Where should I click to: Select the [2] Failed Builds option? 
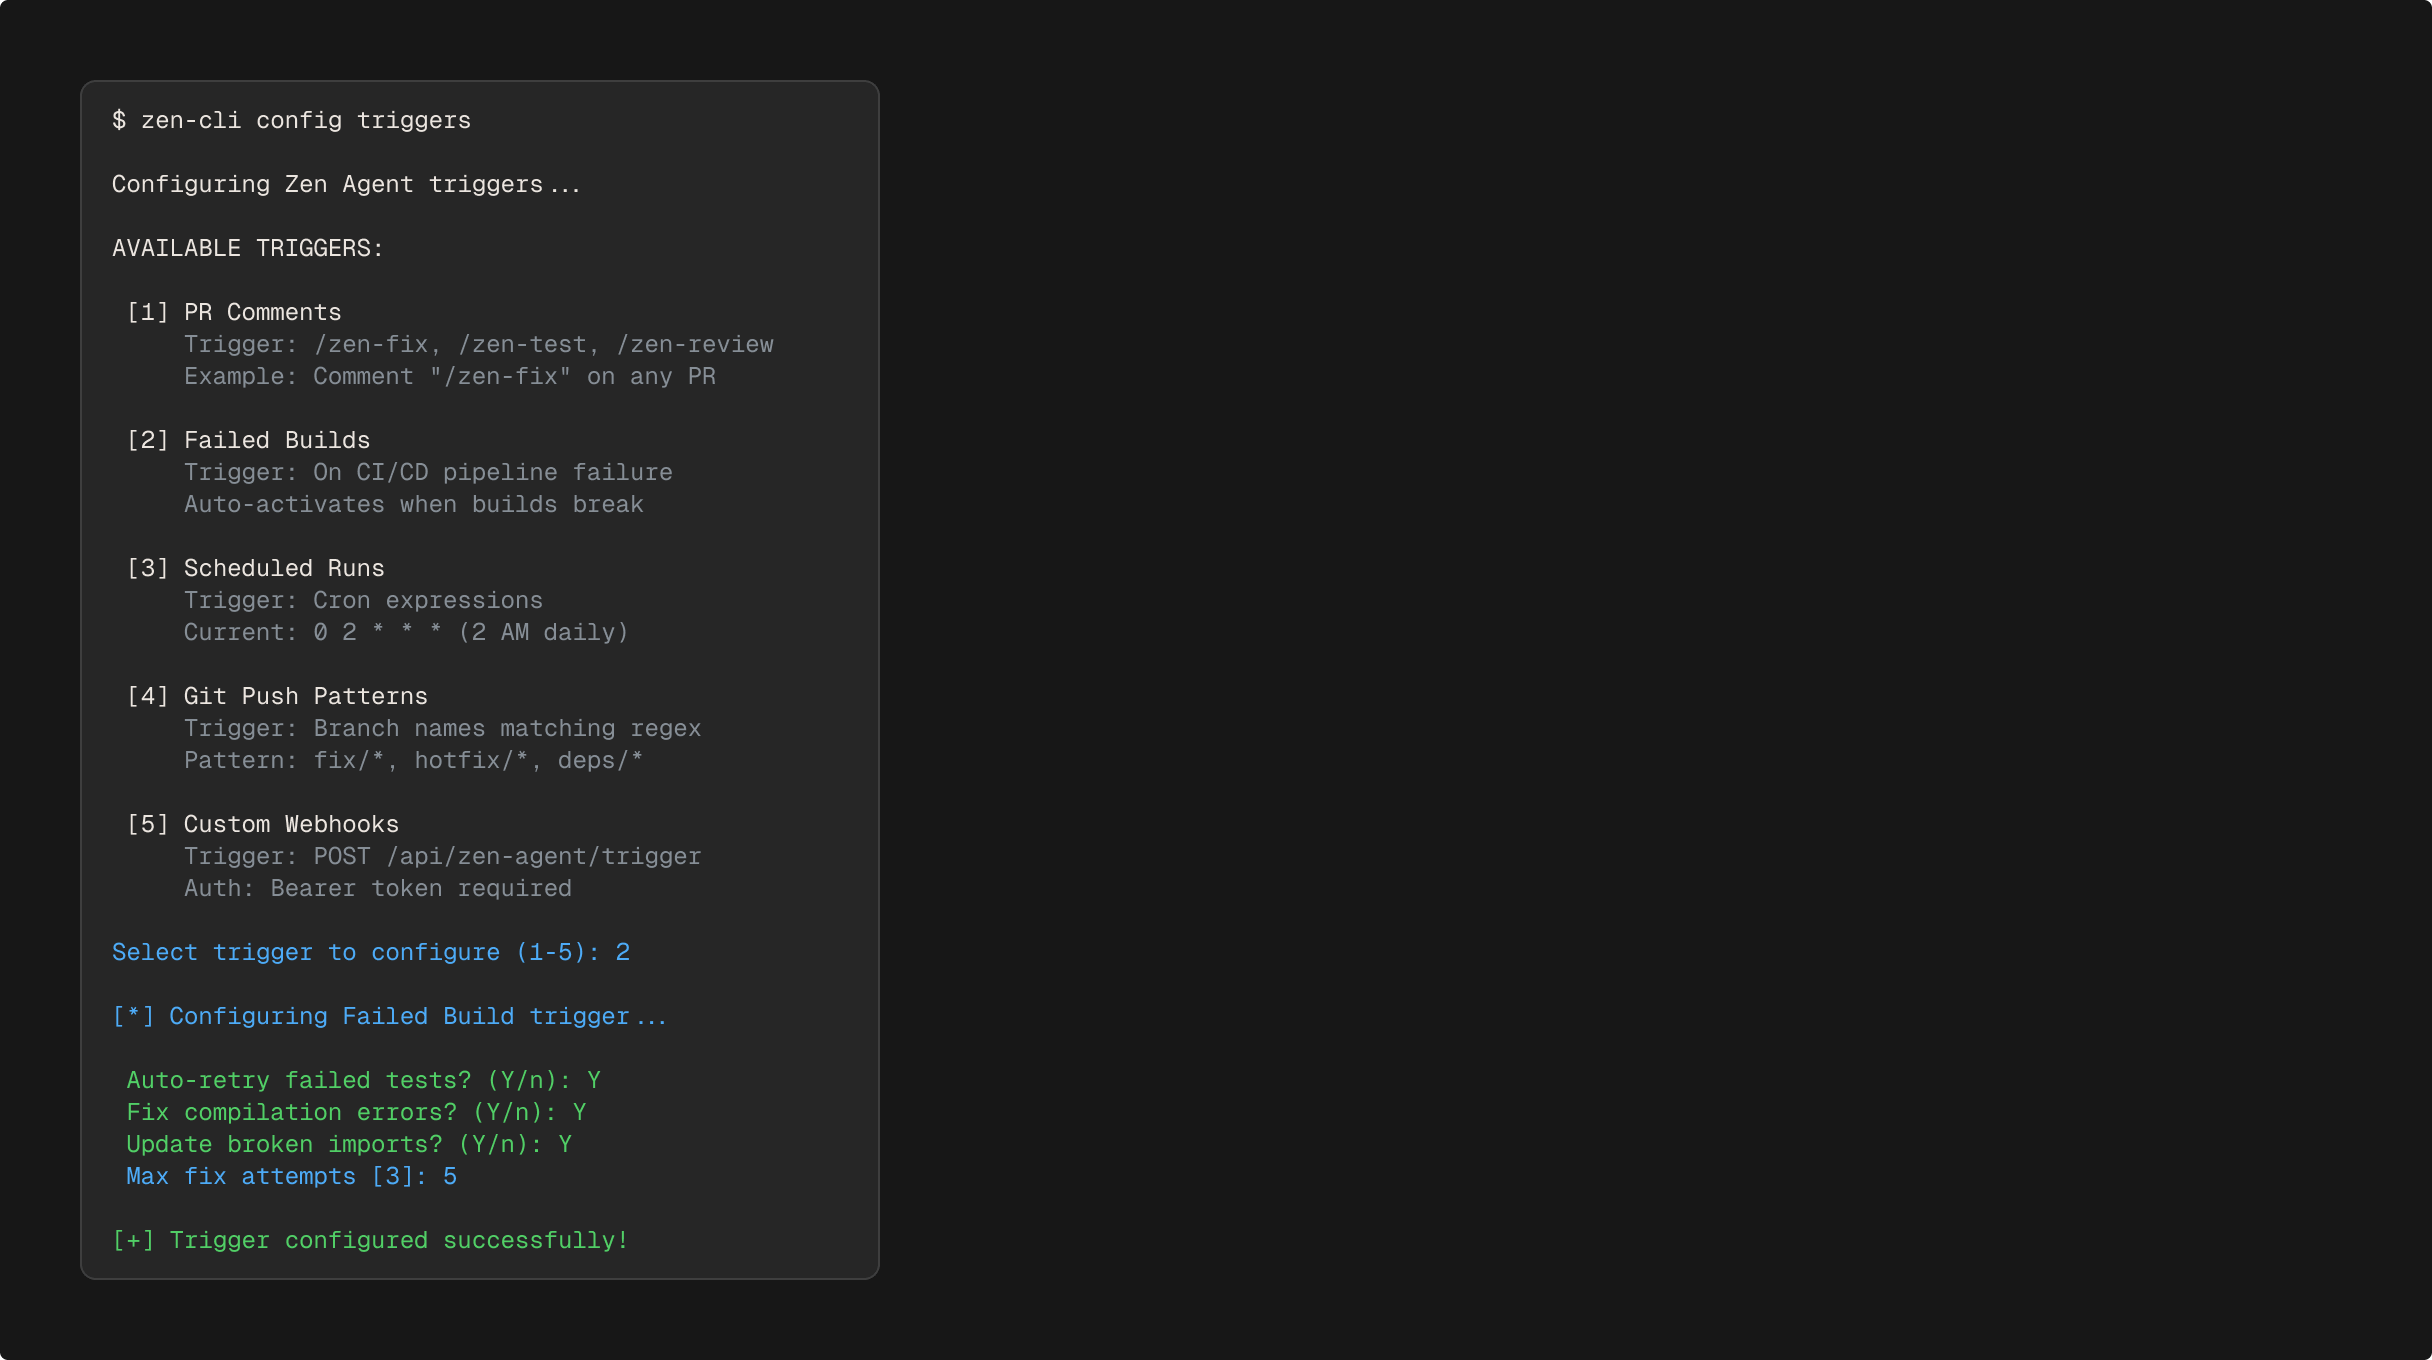point(248,440)
